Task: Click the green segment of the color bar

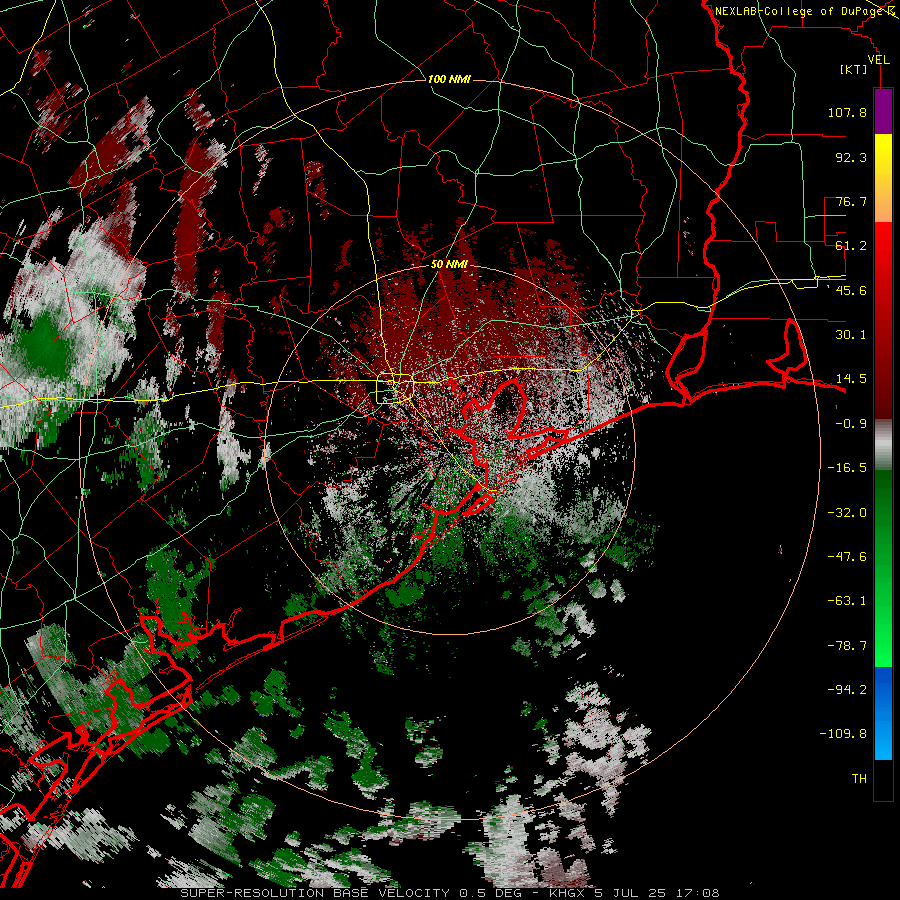Action: (x=883, y=568)
